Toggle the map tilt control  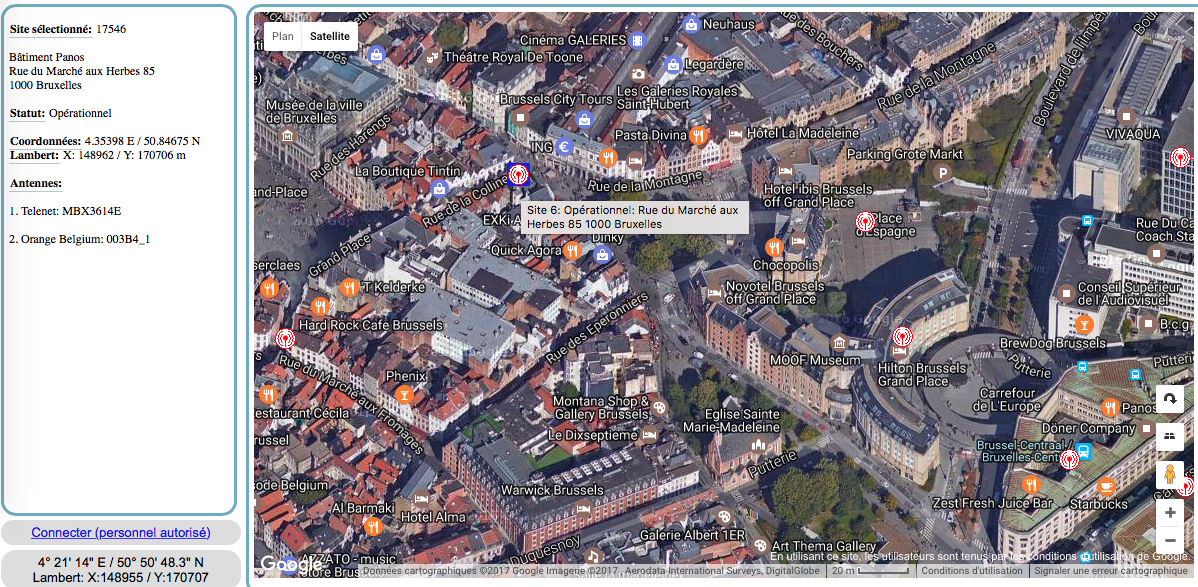[x=1170, y=436]
